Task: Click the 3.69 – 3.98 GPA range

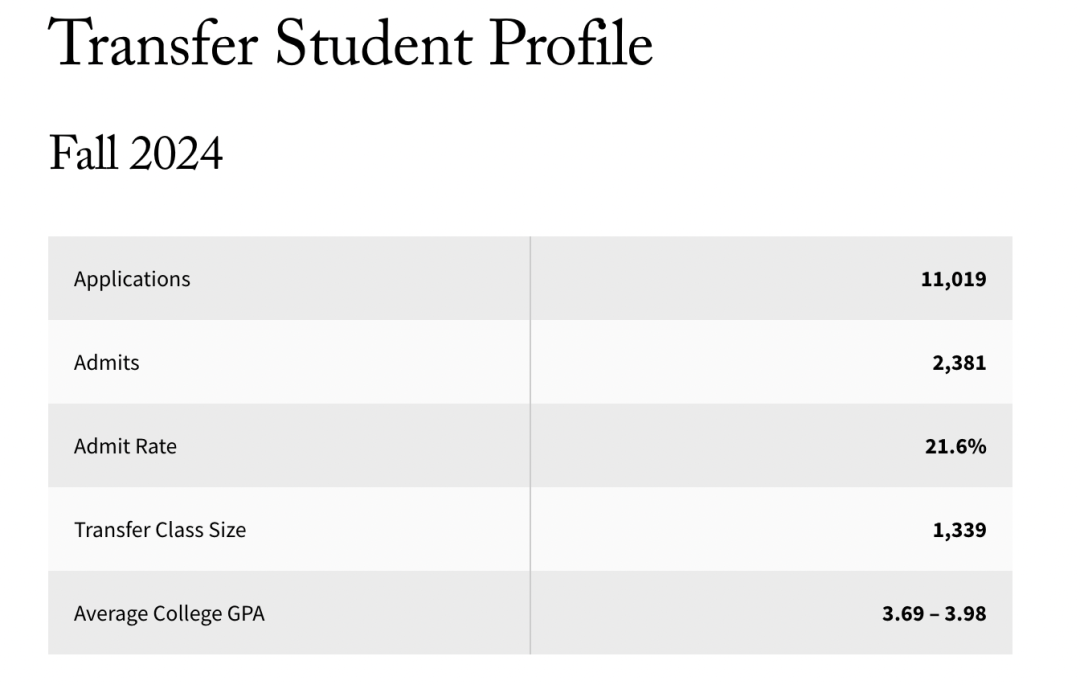Action: 934,613
